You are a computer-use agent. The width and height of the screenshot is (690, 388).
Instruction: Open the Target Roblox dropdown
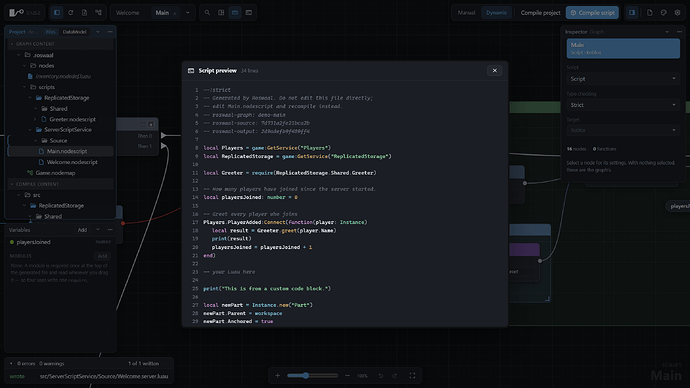[x=623, y=130]
